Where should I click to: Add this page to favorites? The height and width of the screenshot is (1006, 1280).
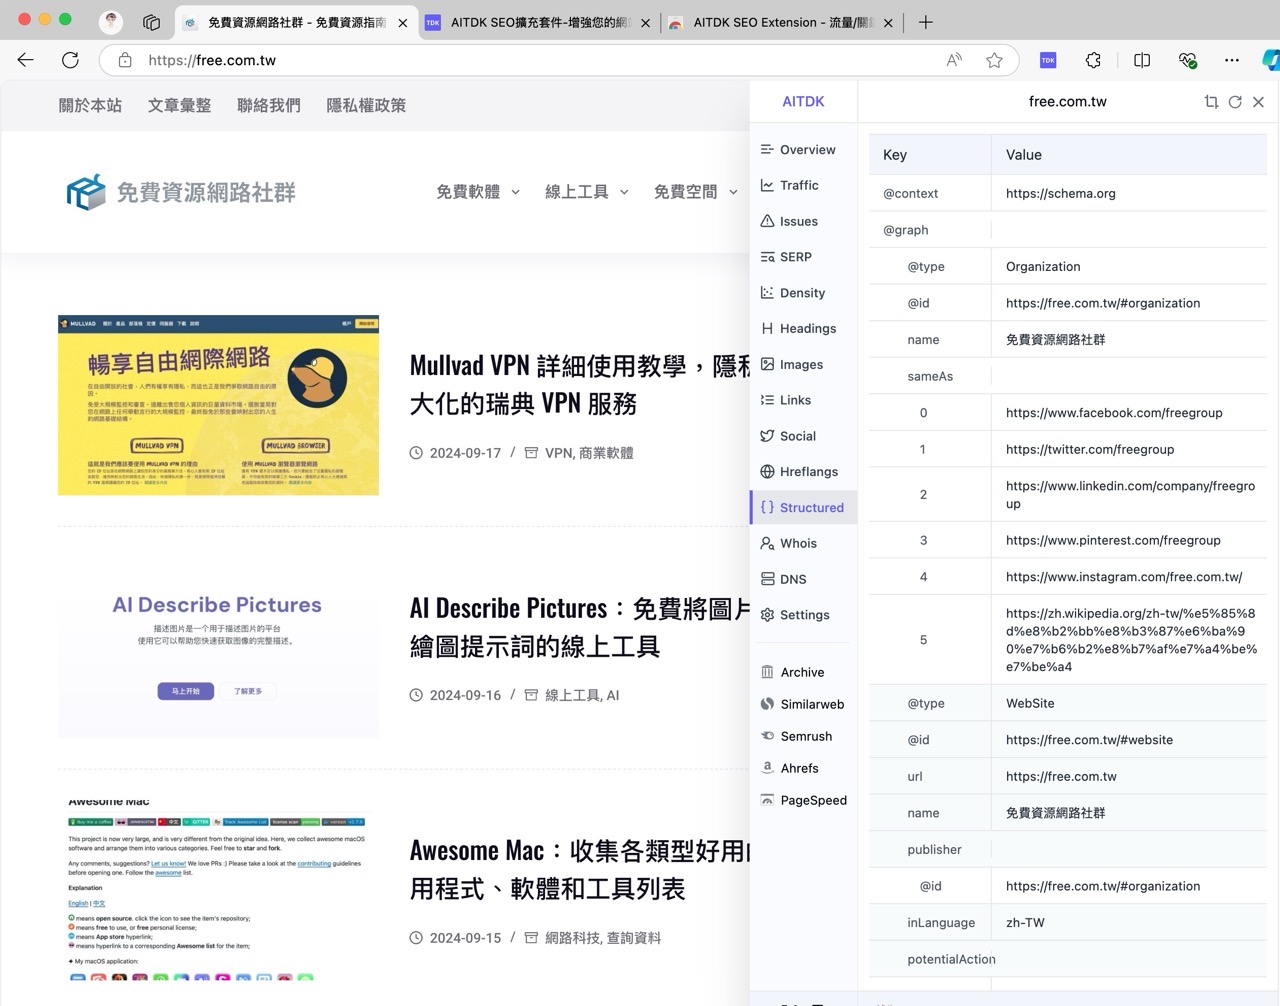pos(994,60)
